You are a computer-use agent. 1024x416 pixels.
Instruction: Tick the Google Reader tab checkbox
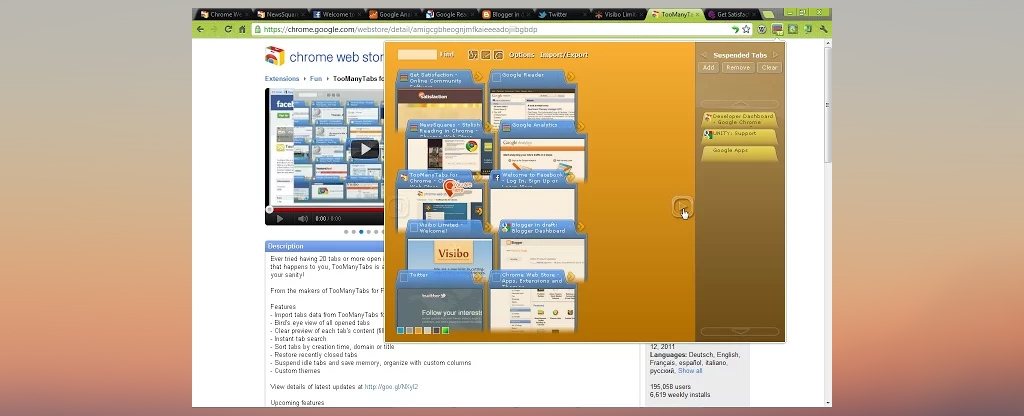pos(497,78)
